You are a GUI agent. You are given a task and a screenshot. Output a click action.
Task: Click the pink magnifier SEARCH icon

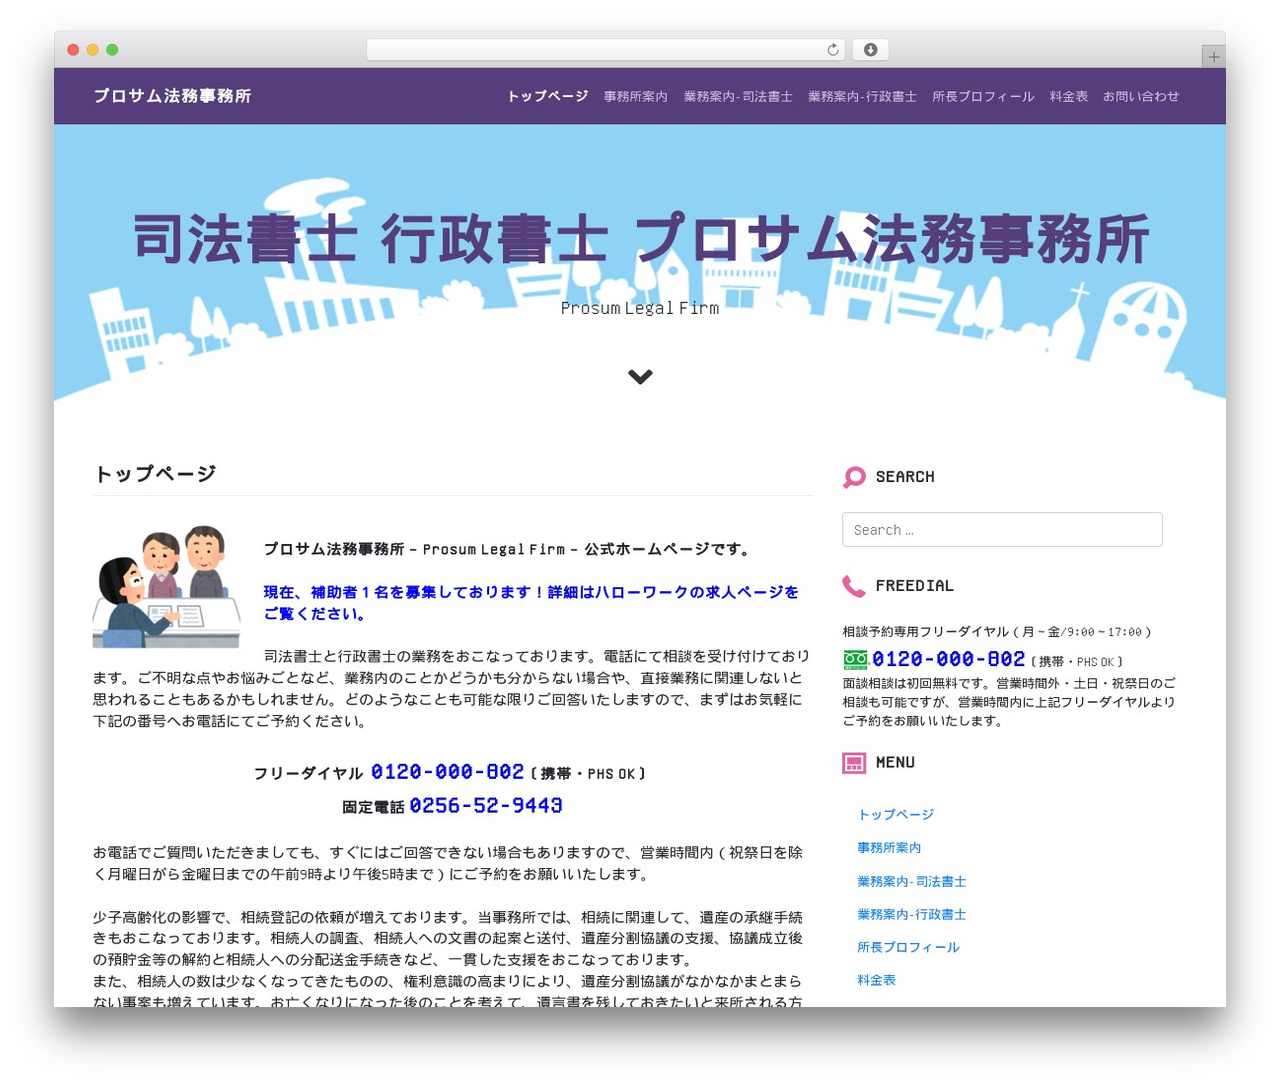click(854, 477)
